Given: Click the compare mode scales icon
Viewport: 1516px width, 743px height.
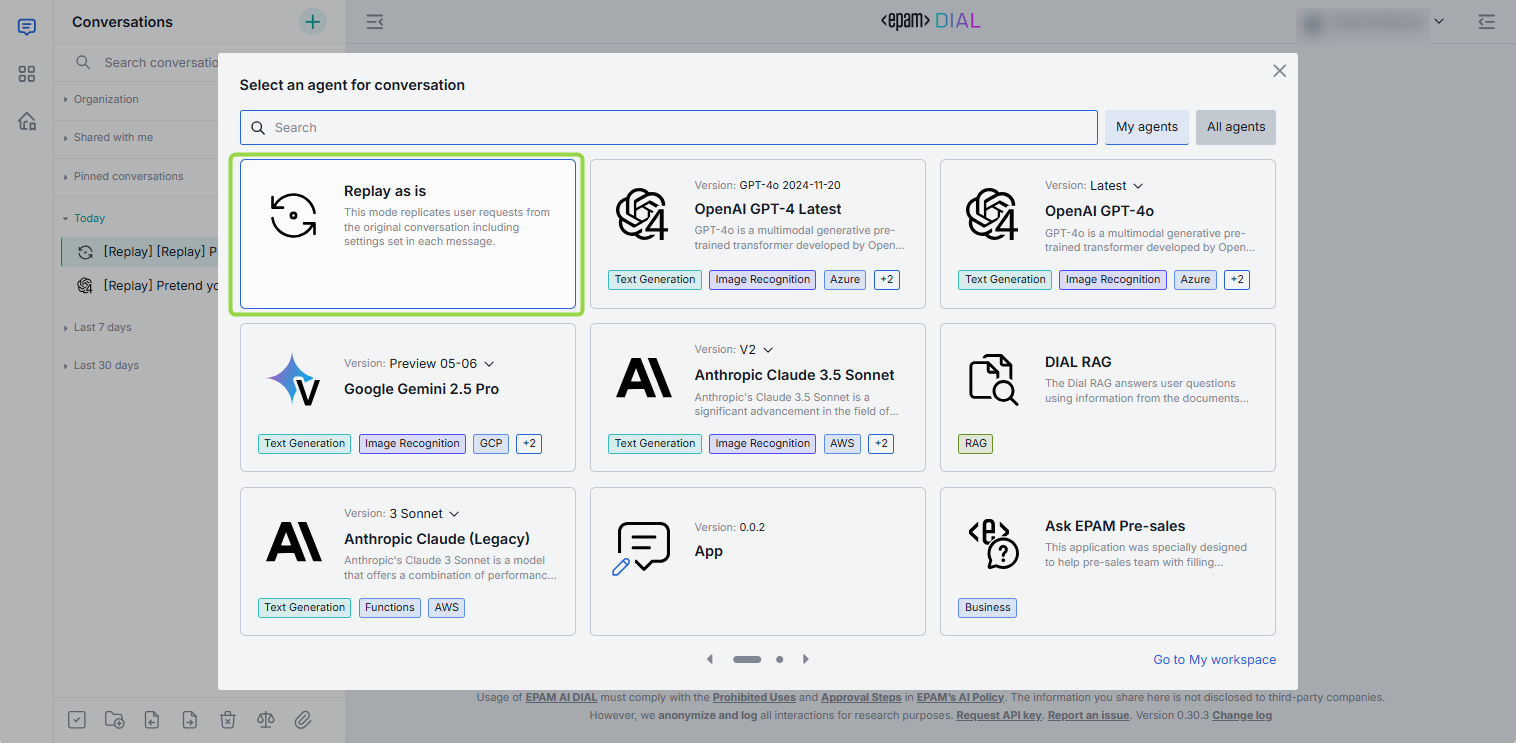Looking at the screenshot, I should [265, 719].
